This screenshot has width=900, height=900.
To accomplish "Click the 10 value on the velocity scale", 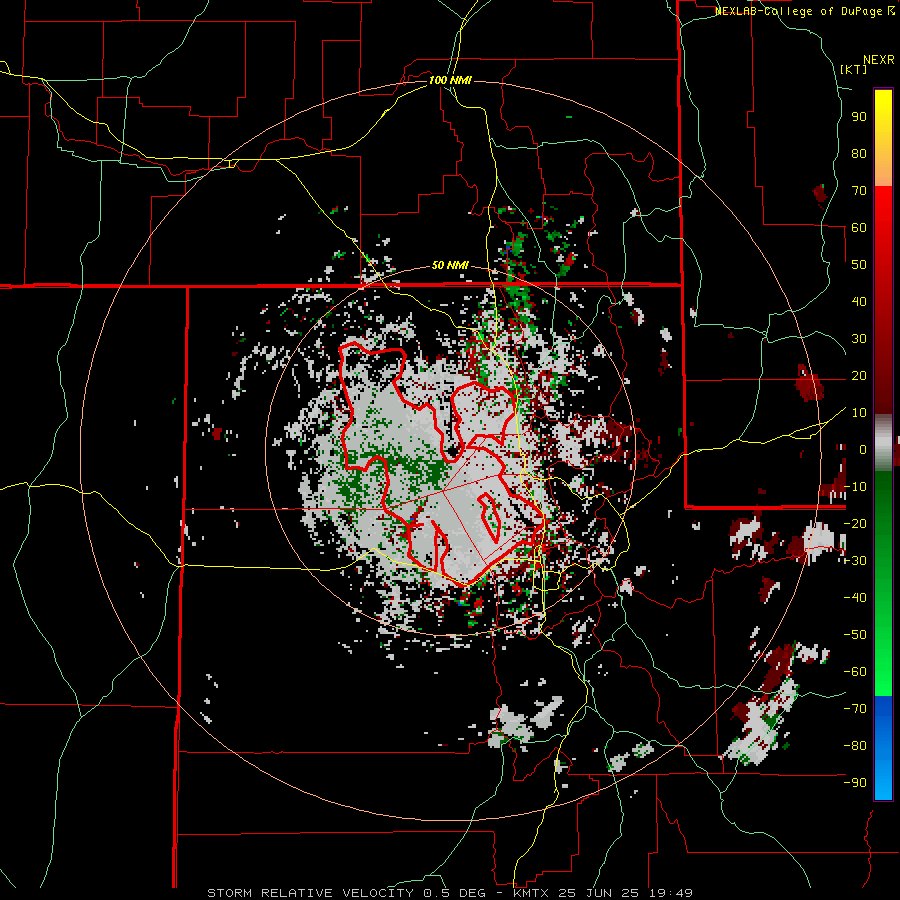I will (859, 413).
